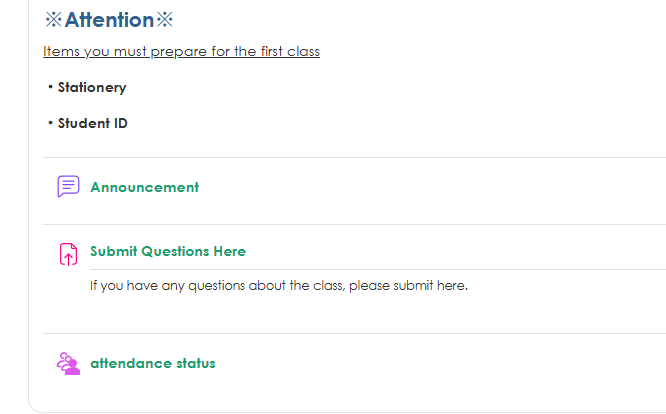The width and height of the screenshot is (666, 414).
Task: Click the attendance status people icon
Action: point(68,364)
